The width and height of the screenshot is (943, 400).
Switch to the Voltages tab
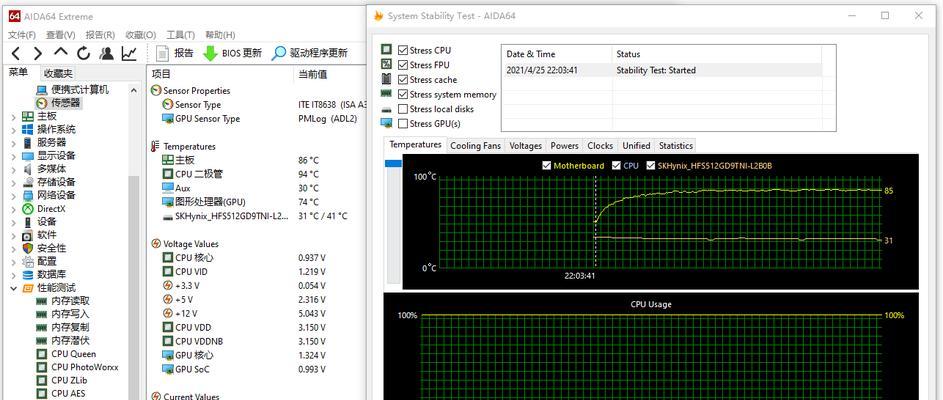526,146
